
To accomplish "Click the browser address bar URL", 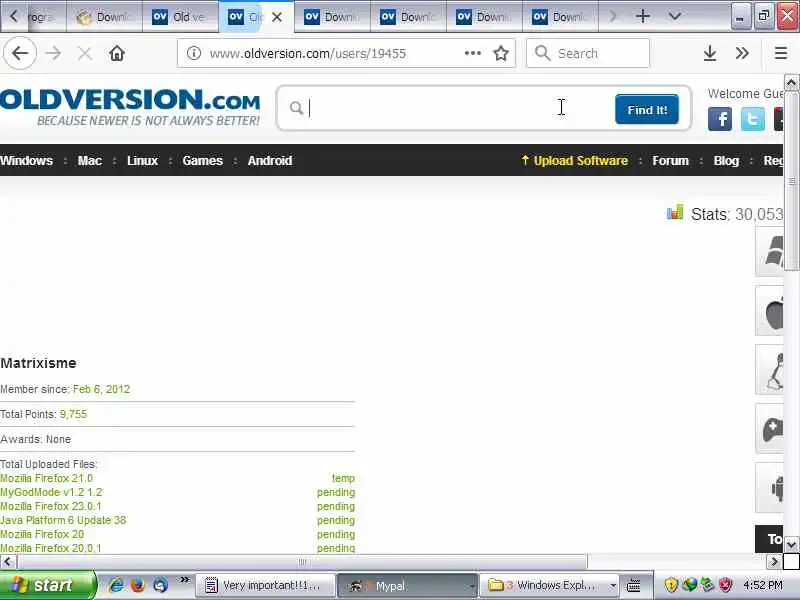I will (x=308, y=54).
